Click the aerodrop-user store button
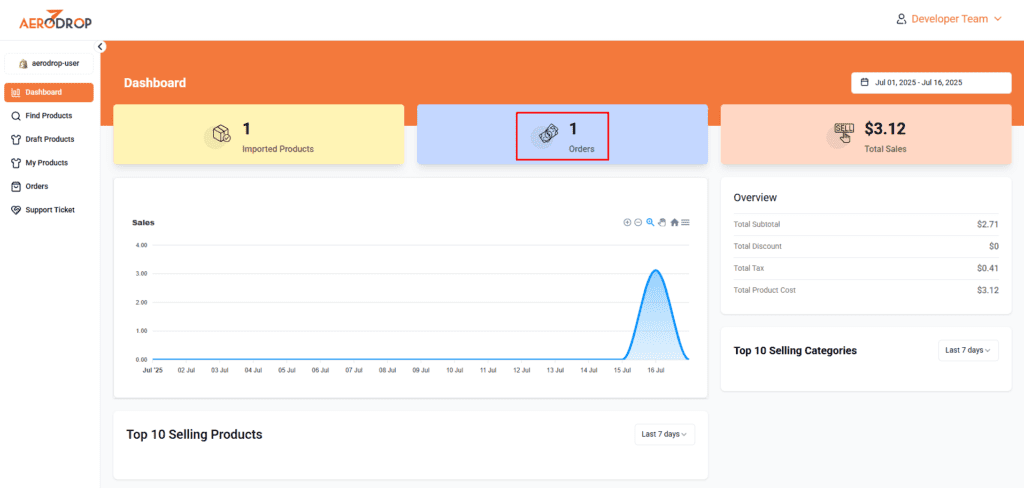The width and height of the screenshot is (1024, 488). click(x=49, y=63)
